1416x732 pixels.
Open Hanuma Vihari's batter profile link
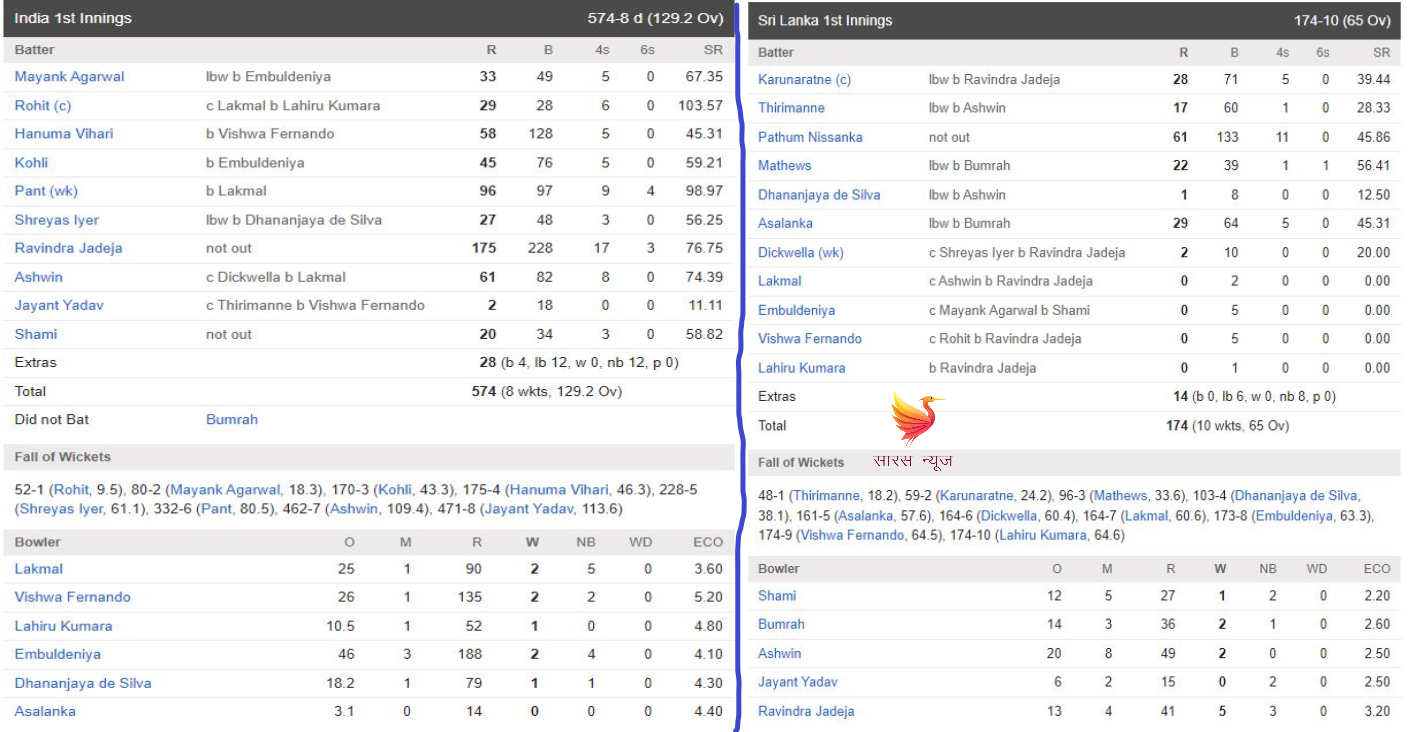click(64, 134)
